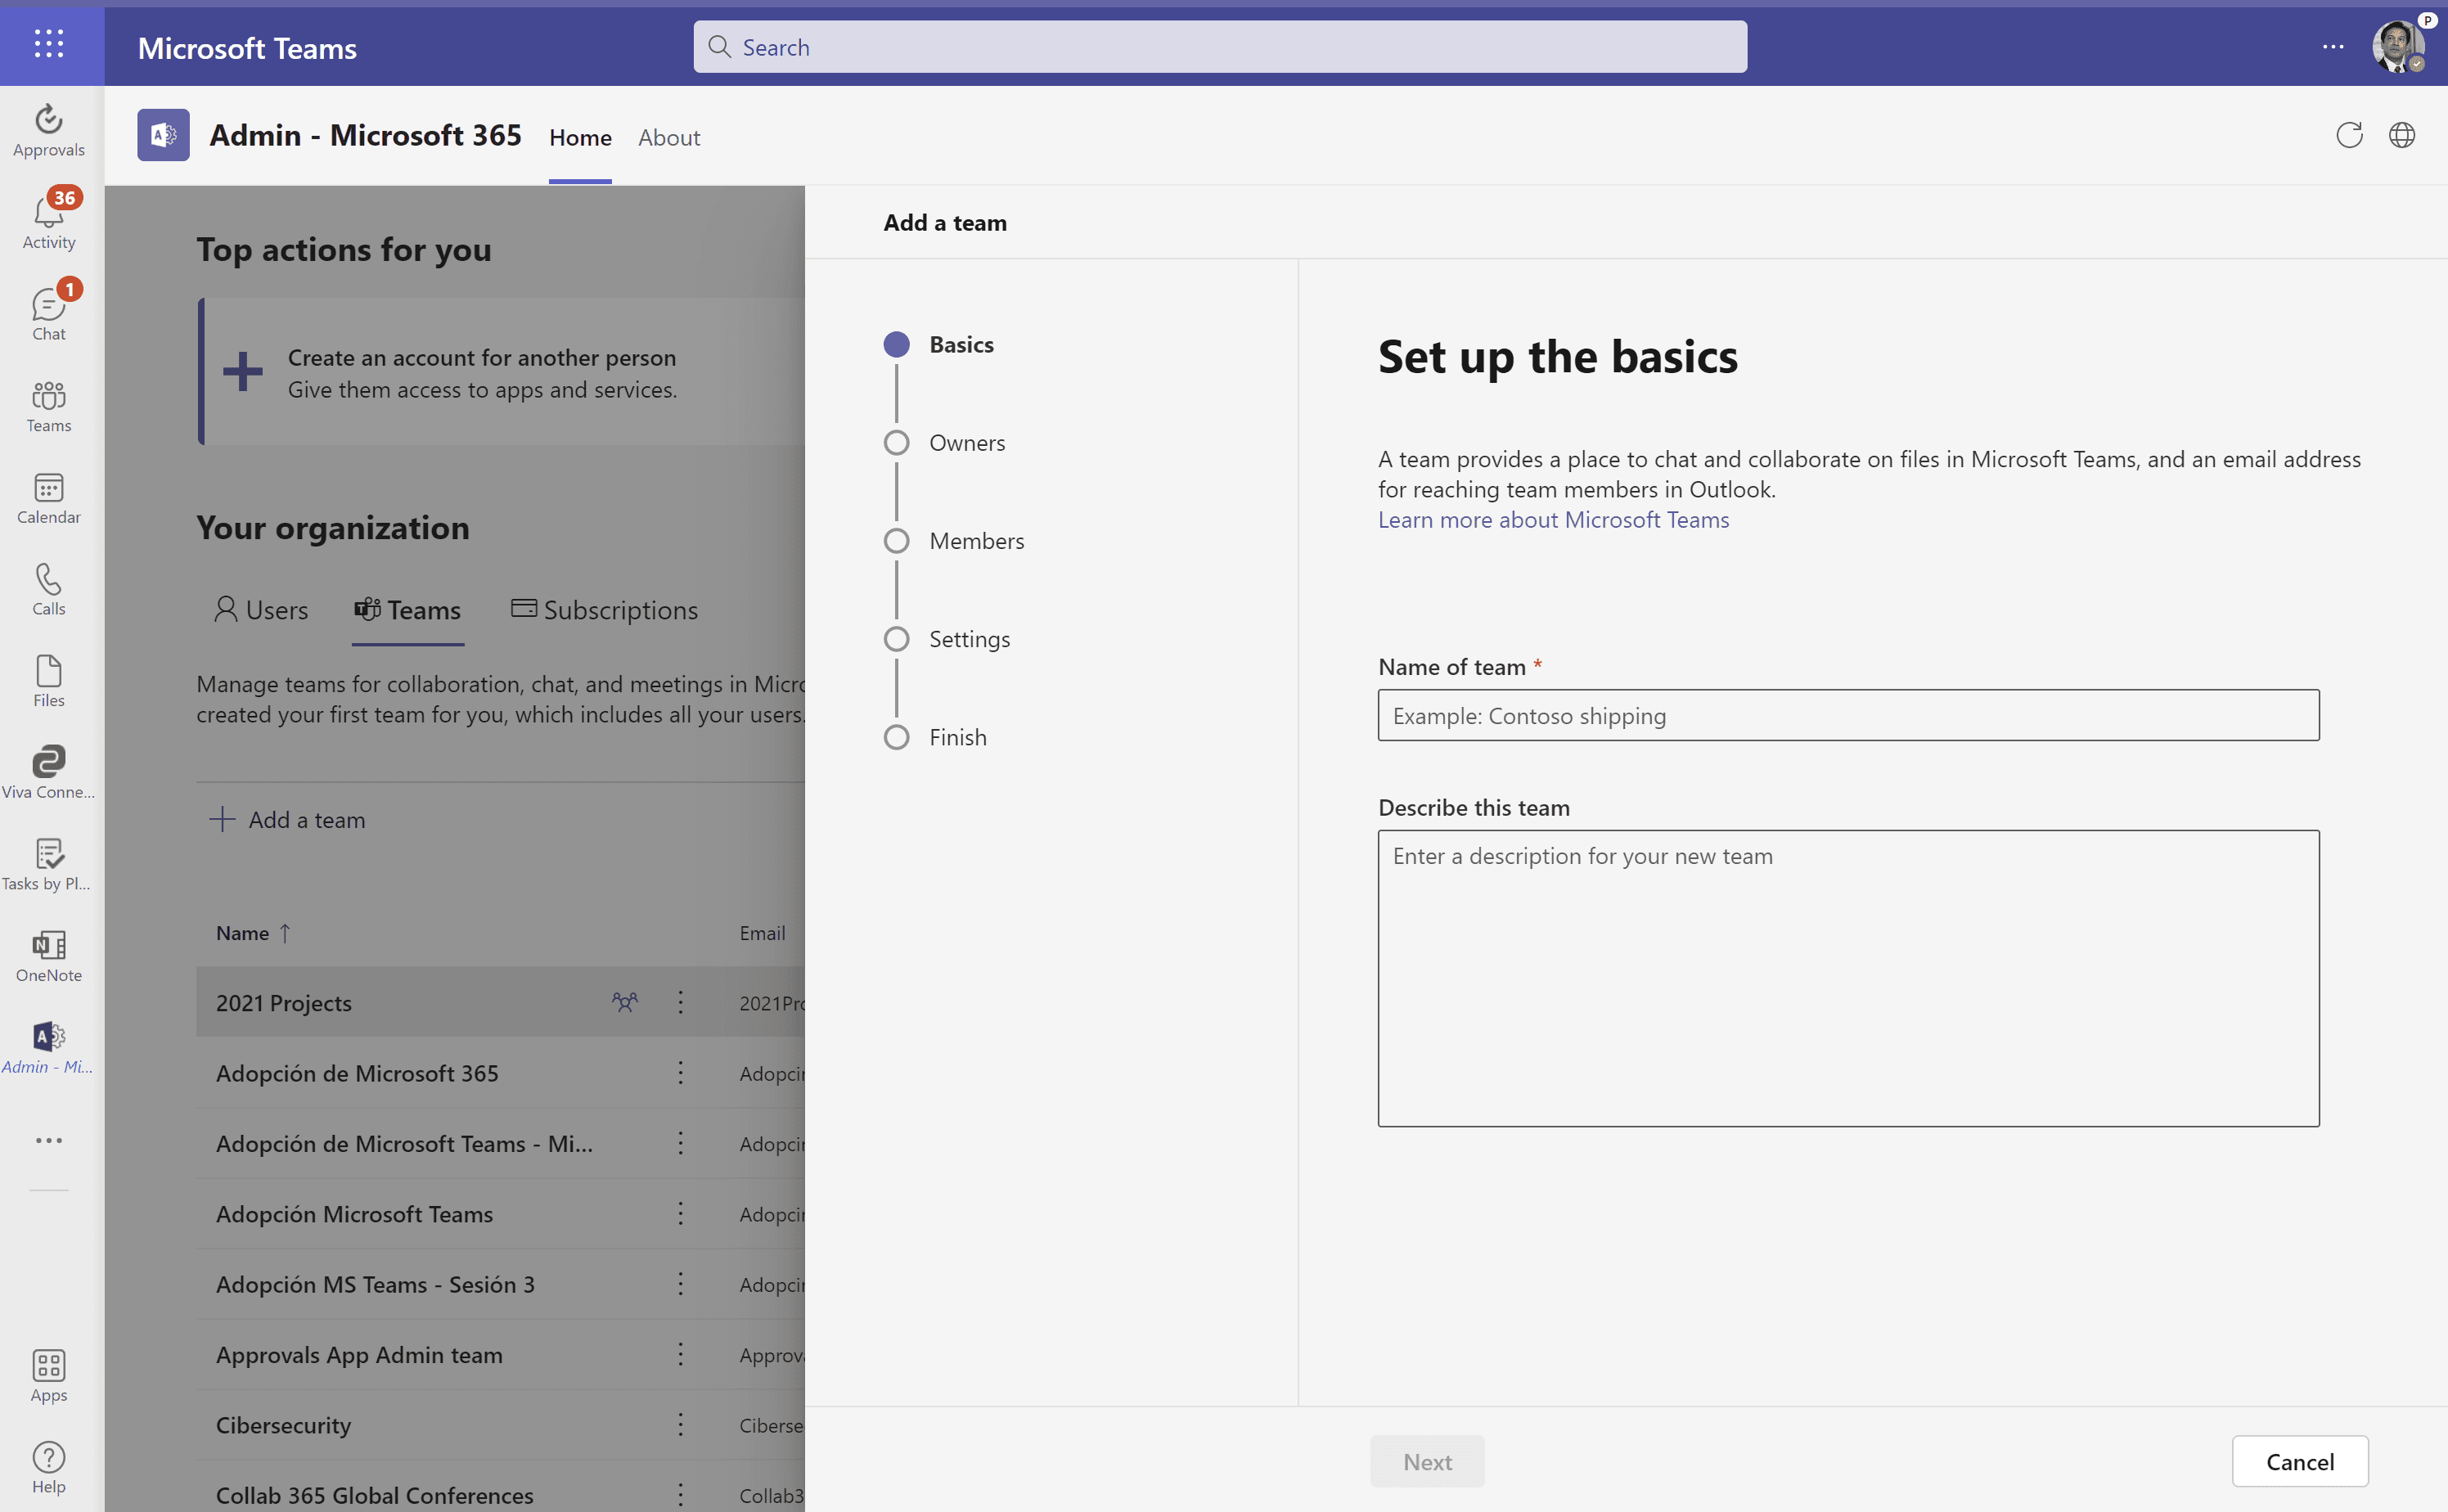Go to the Finish wizard step
Viewport: 2448px width, 1512px height.
936,737
